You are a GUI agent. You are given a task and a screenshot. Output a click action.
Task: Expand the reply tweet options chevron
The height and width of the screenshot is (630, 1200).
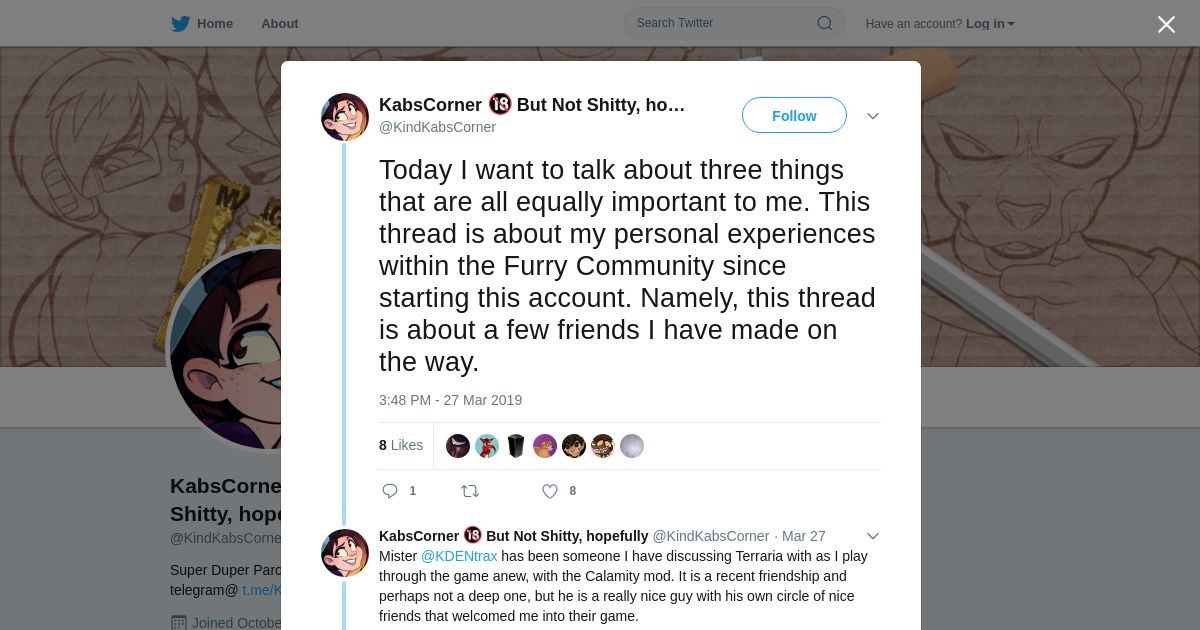873,536
